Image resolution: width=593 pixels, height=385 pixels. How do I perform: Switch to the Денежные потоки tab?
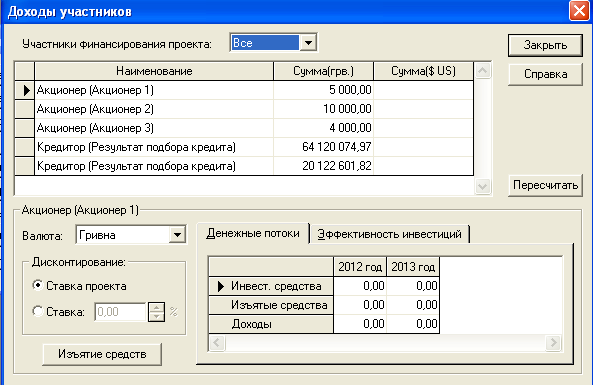253,233
